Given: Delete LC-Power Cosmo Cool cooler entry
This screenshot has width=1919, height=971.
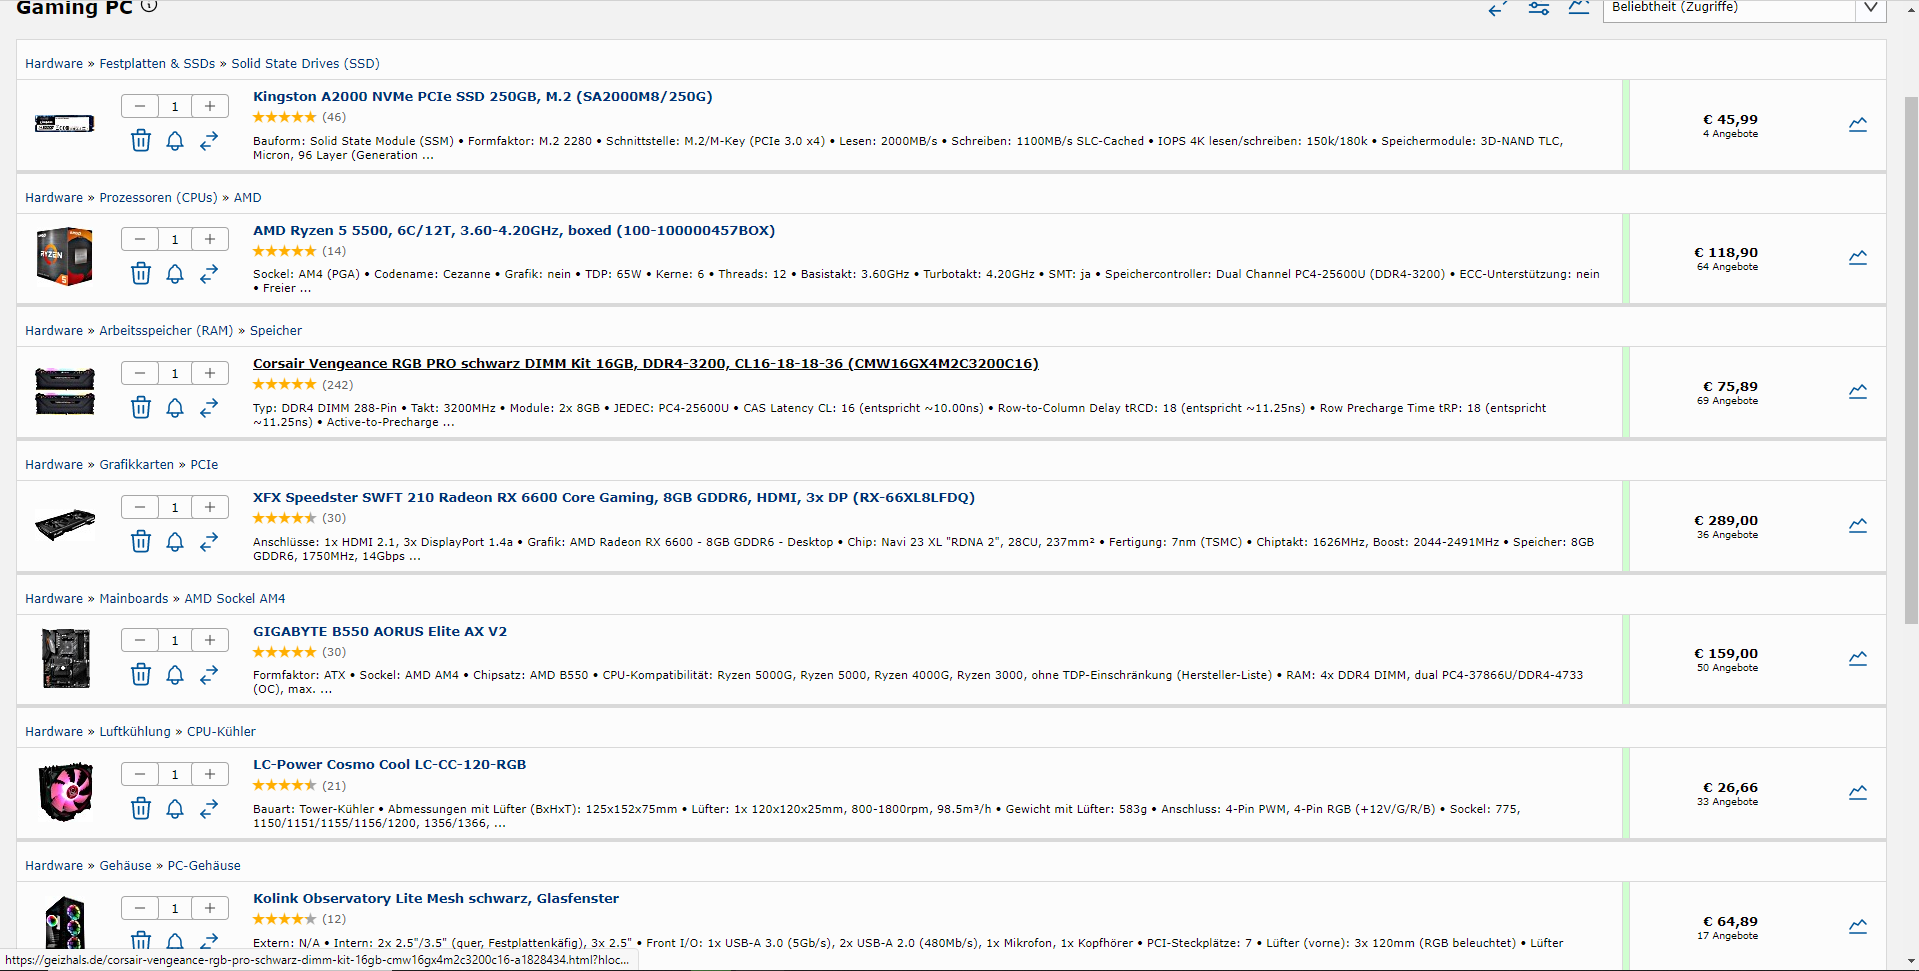Looking at the screenshot, I should (x=141, y=809).
